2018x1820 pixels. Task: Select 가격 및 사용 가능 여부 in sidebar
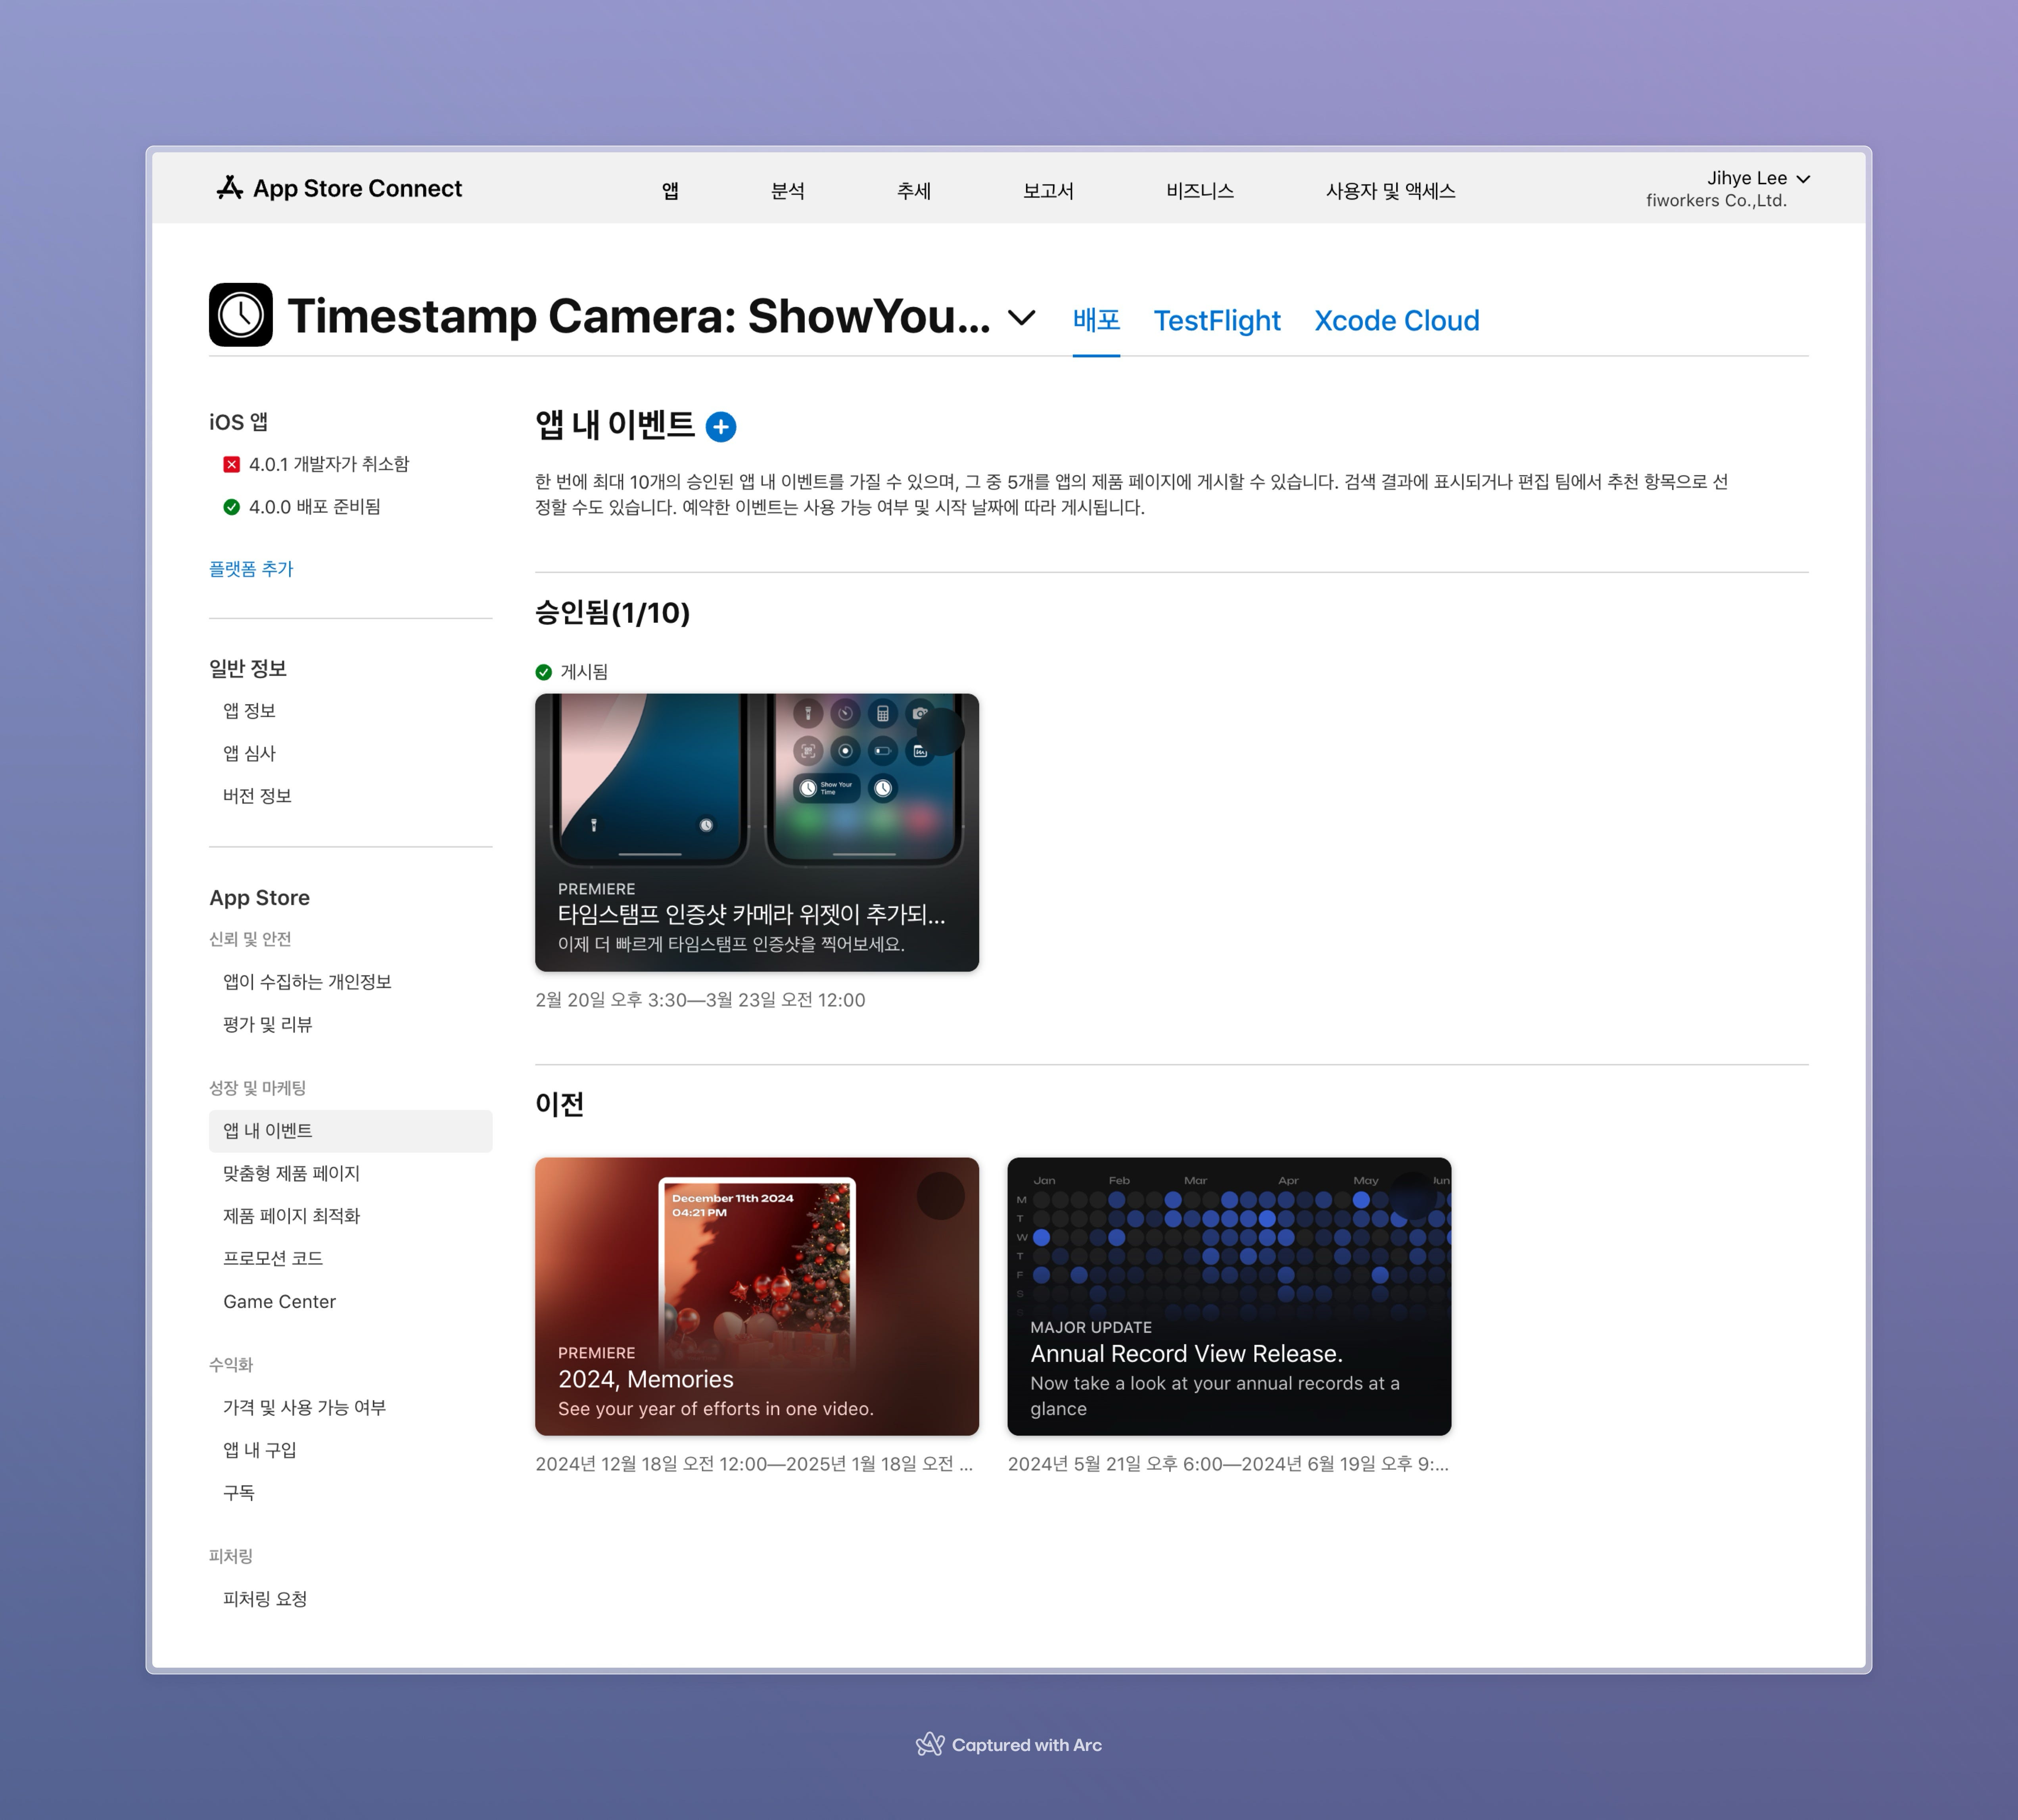coord(304,1407)
